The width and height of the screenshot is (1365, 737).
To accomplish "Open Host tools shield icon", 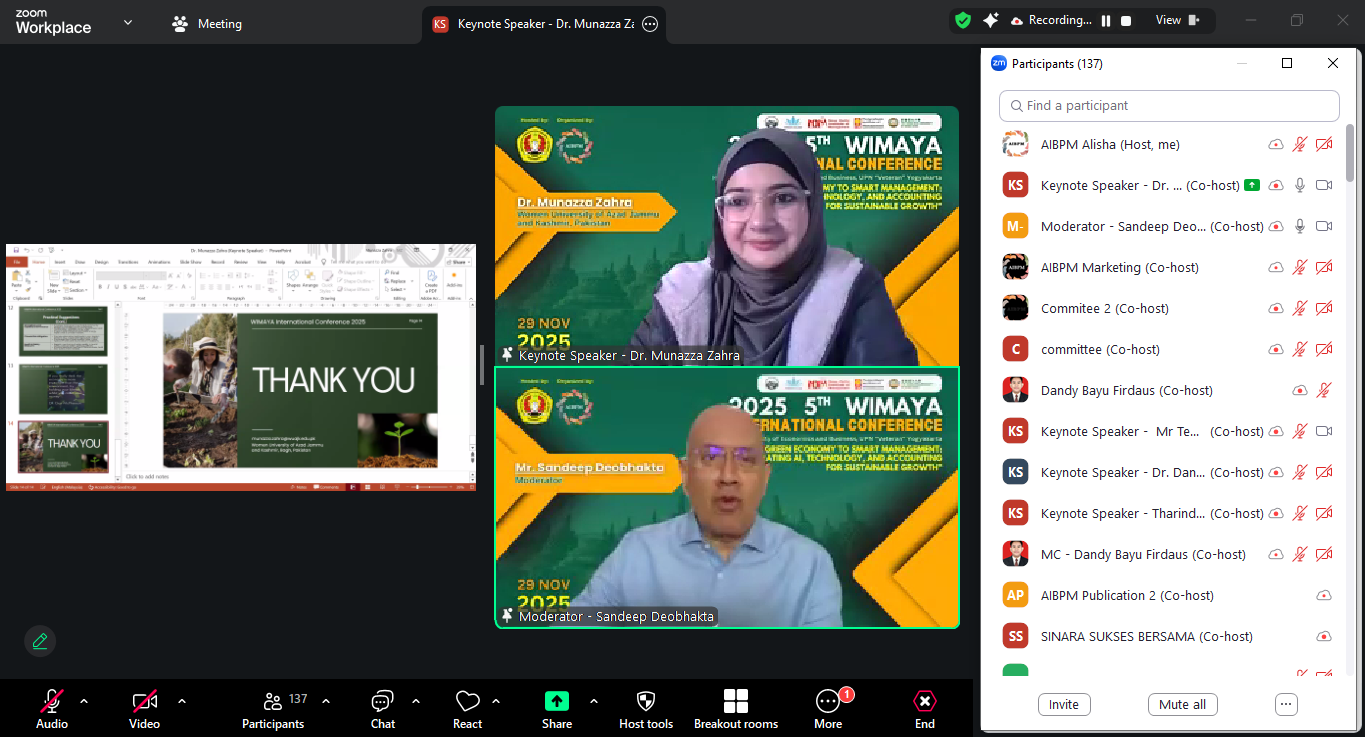I will (x=646, y=702).
